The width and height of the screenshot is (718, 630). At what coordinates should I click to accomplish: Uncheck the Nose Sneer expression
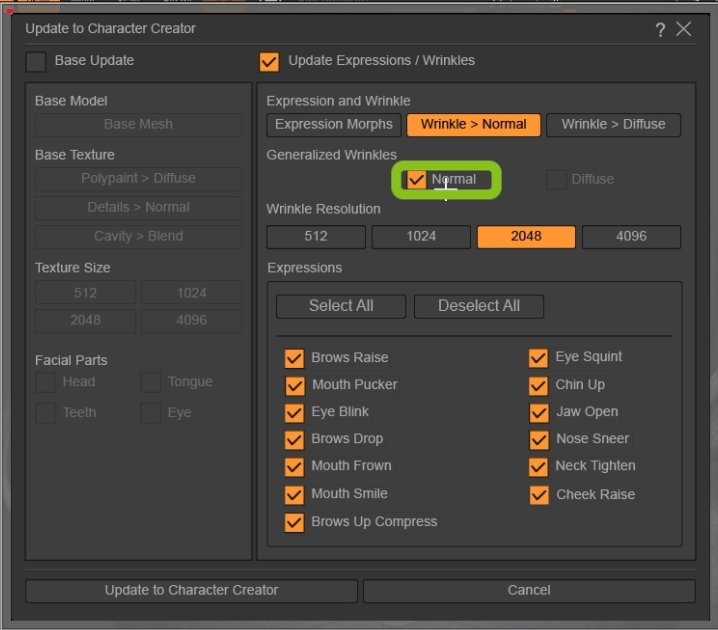[x=539, y=440]
